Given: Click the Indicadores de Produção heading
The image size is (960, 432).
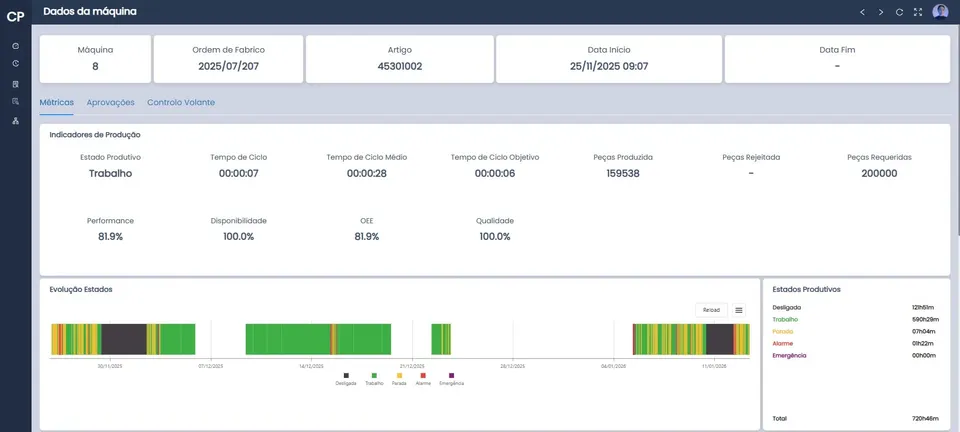Looking at the screenshot, I should [95, 134].
